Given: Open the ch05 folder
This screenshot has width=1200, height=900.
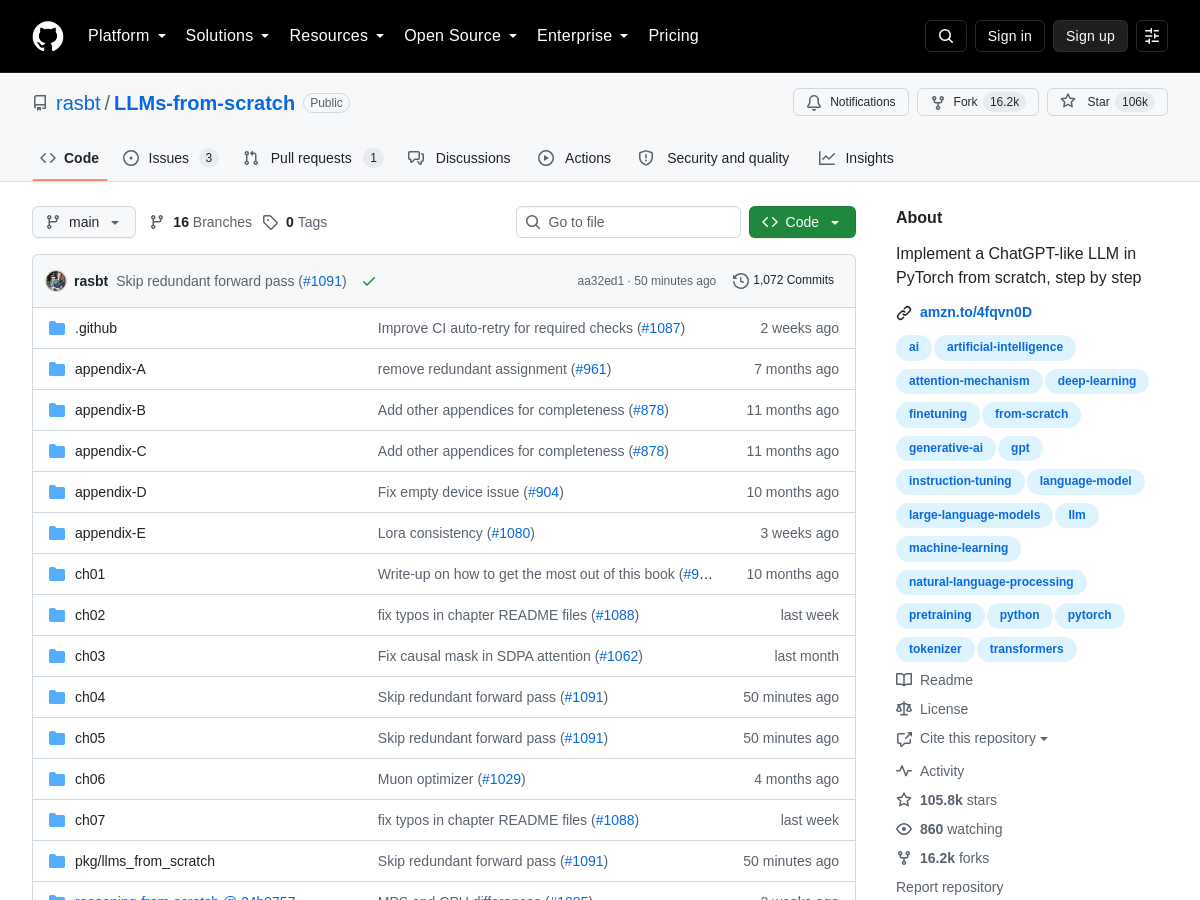Looking at the screenshot, I should pos(90,738).
